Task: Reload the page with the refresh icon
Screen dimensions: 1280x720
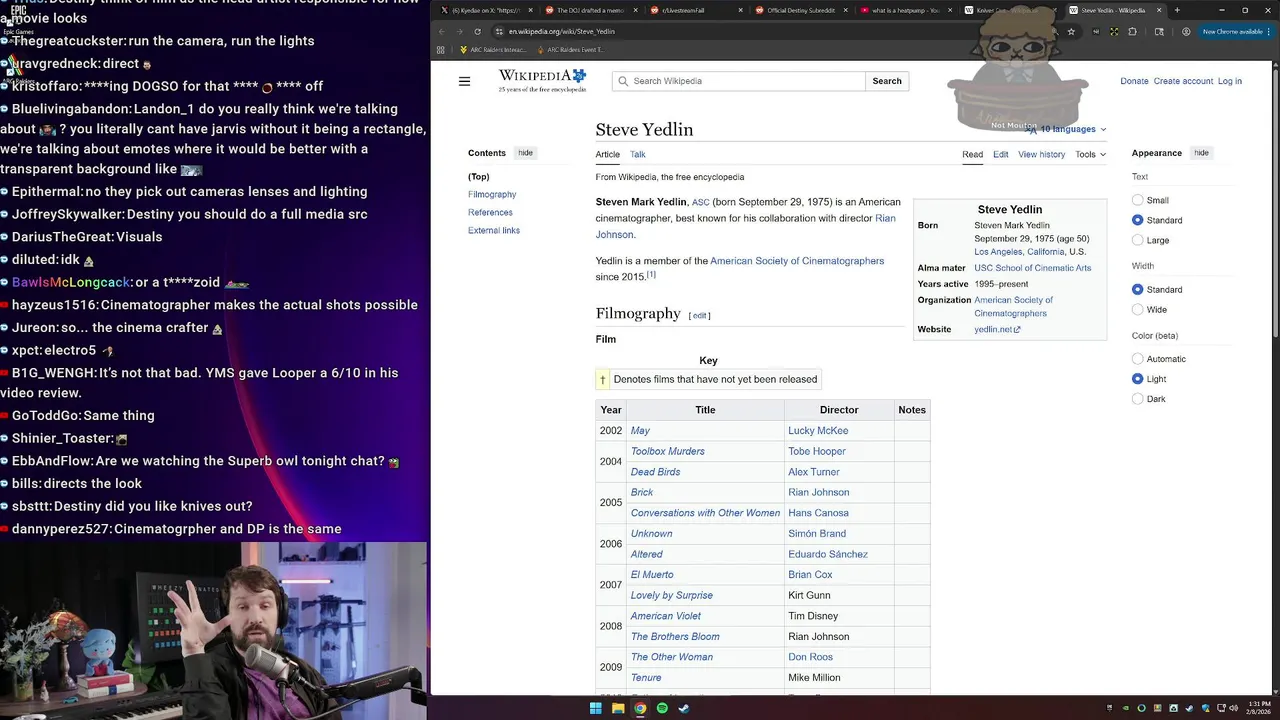Action: tap(477, 31)
